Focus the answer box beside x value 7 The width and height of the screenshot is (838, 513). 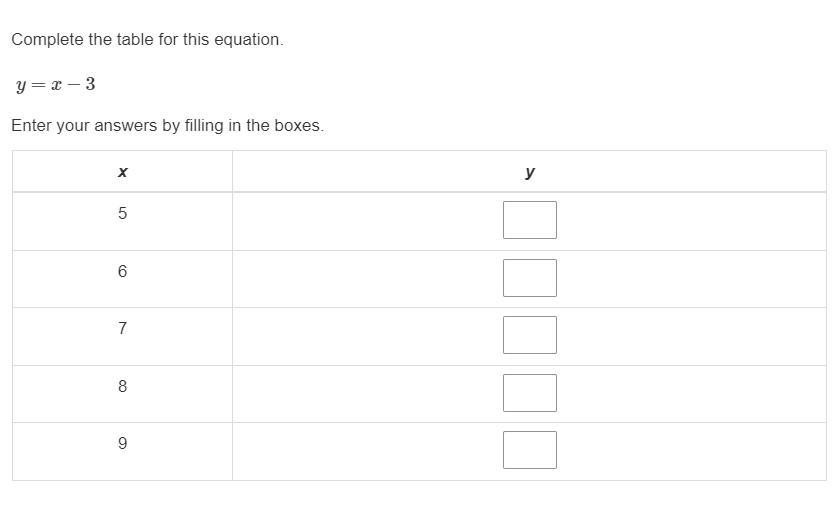[x=529, y=335]
